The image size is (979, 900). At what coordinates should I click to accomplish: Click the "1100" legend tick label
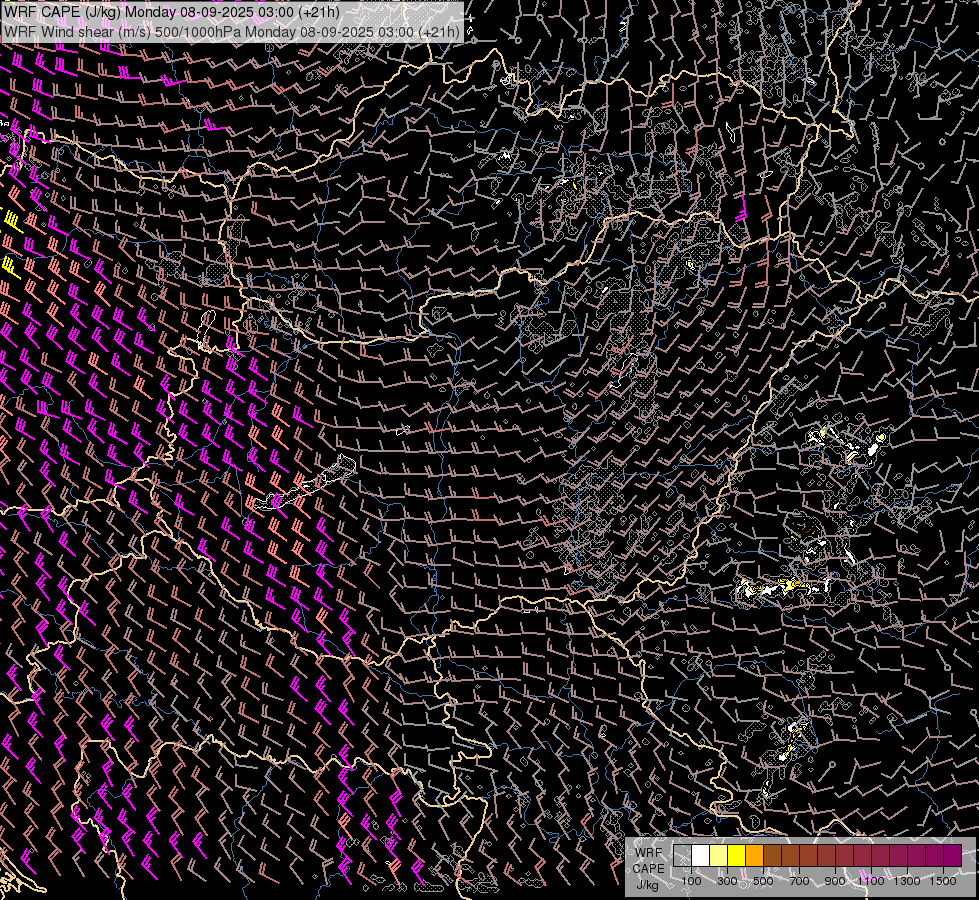[x=871, y=881]
